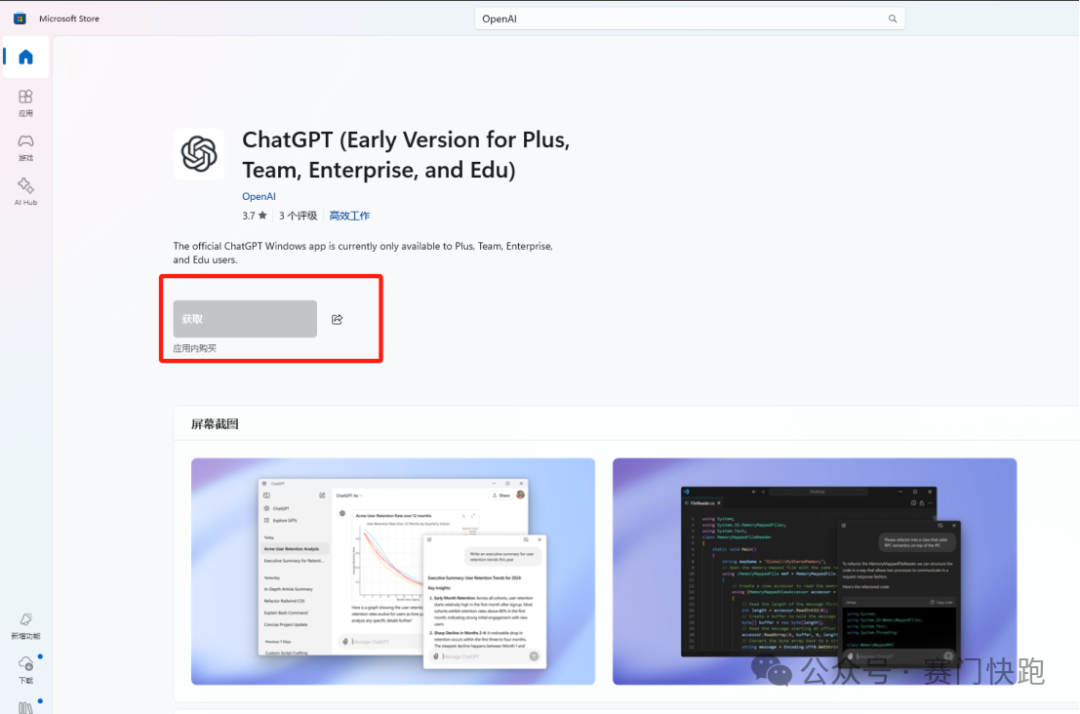
Task: Click the share icon beside 获取 button
Action: click(337, 319)
